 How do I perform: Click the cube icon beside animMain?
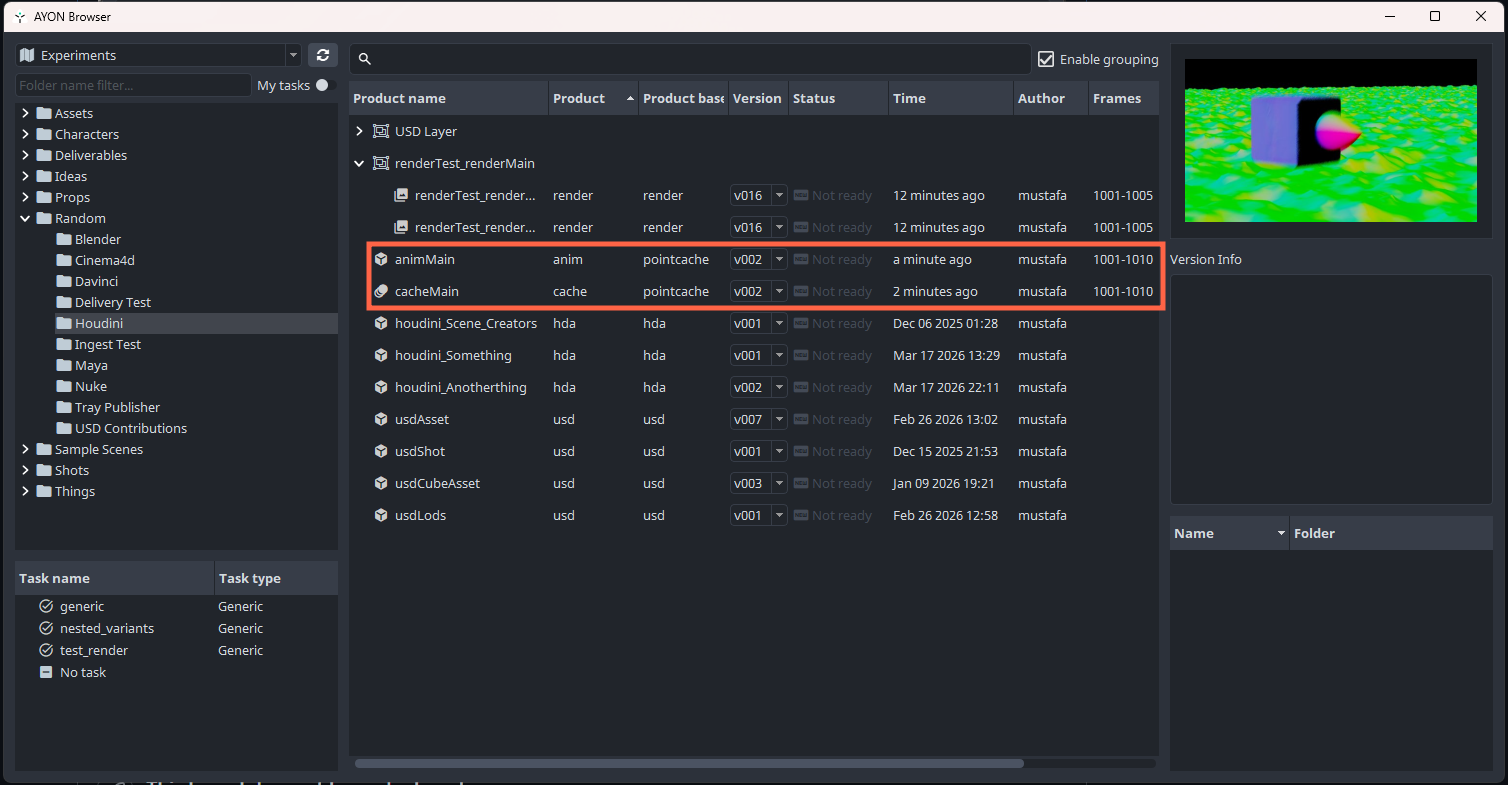[x=381, y=259]
